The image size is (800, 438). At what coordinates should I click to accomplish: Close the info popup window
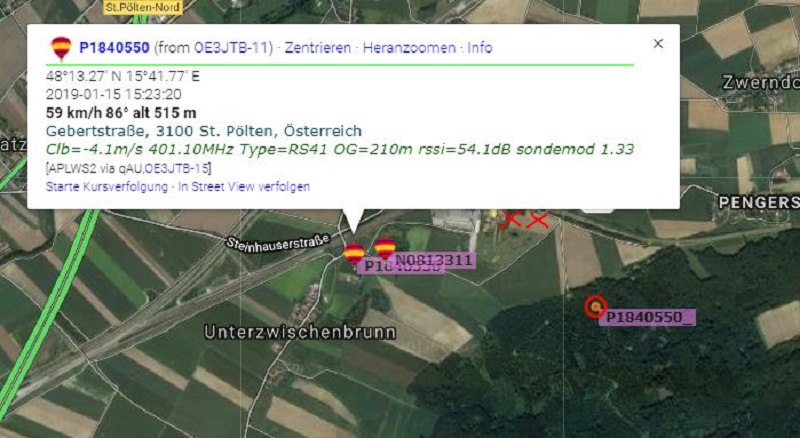pos(658,44)
